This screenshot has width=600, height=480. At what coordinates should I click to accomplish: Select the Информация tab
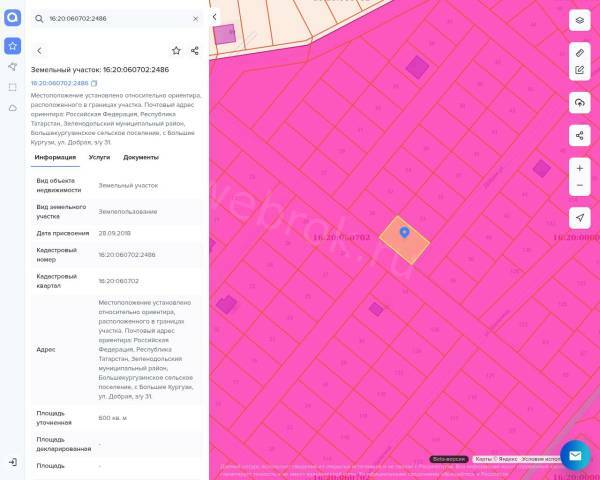pos(55,157)
